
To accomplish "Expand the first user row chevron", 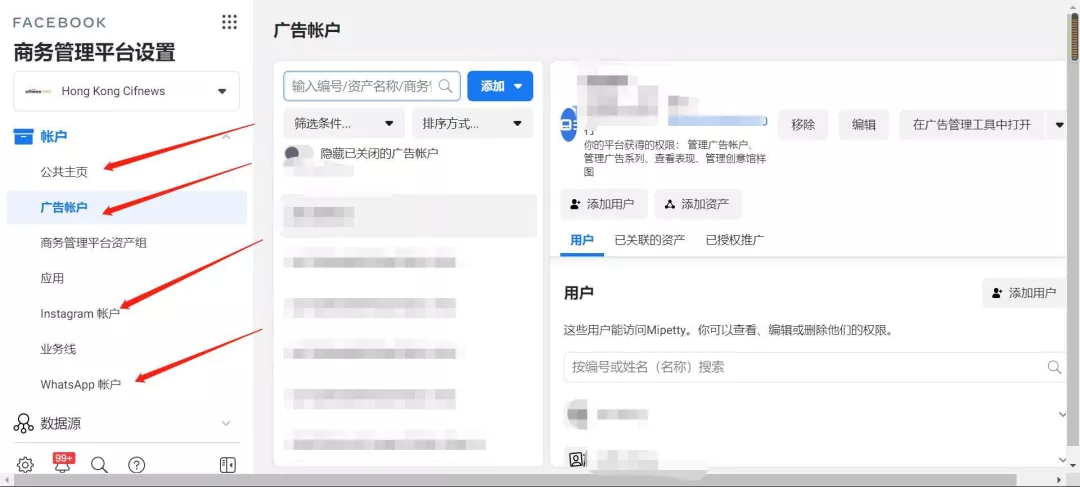I will pyautogui.click(x=1061, y=414).
